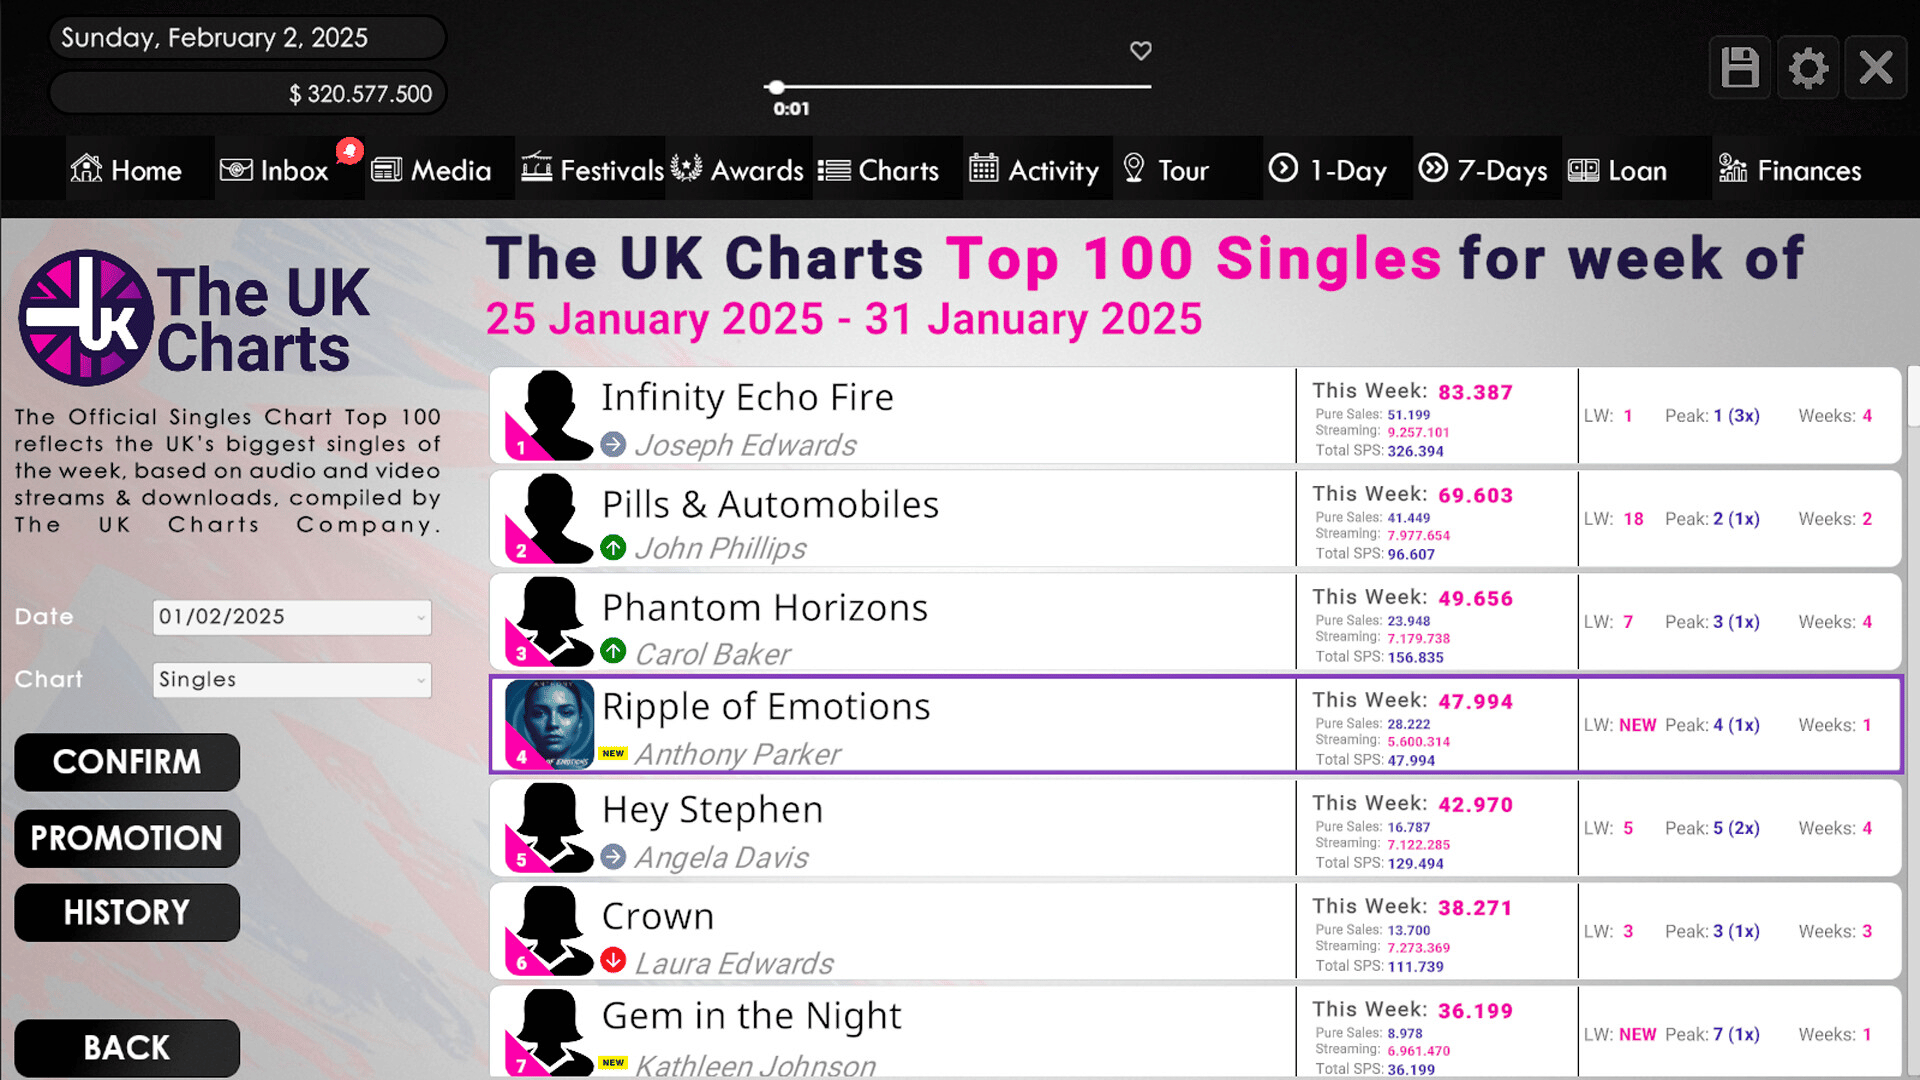Open the settings gear icon
The height and width of the screenshot is (1080, 1920).
(x=1808, y=68)
